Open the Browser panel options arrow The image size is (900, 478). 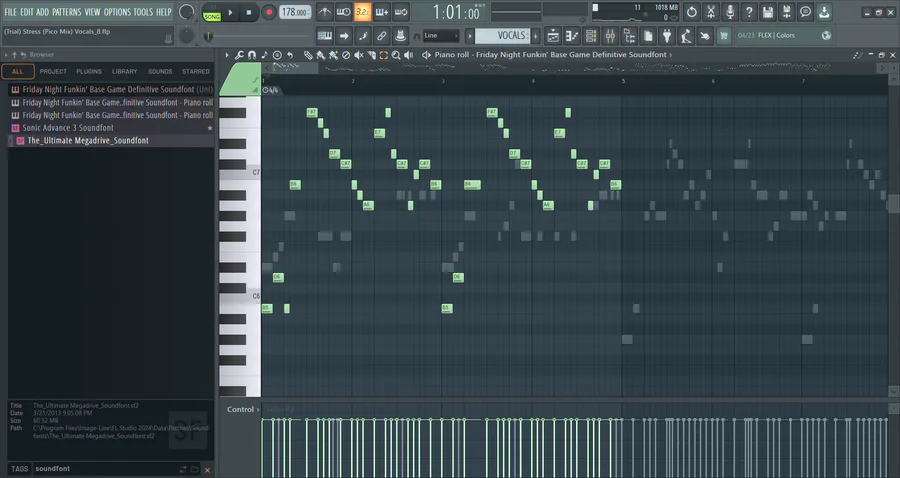coord(6,55)
